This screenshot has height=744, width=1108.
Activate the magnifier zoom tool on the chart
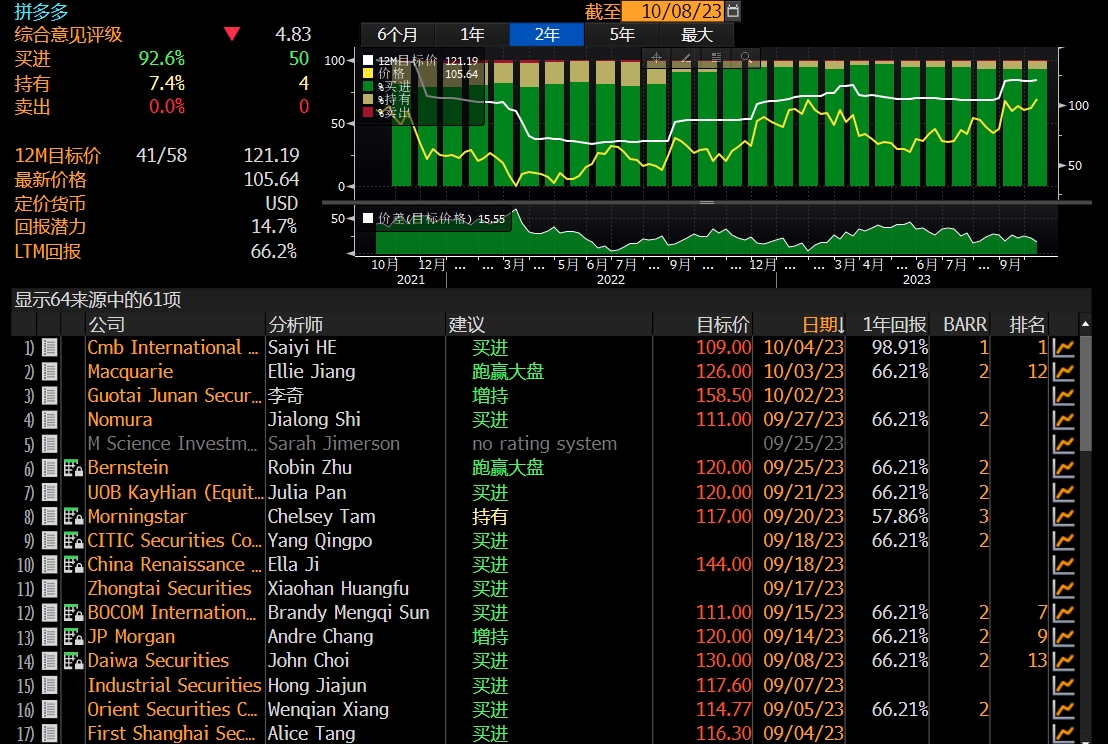point(745,57)
